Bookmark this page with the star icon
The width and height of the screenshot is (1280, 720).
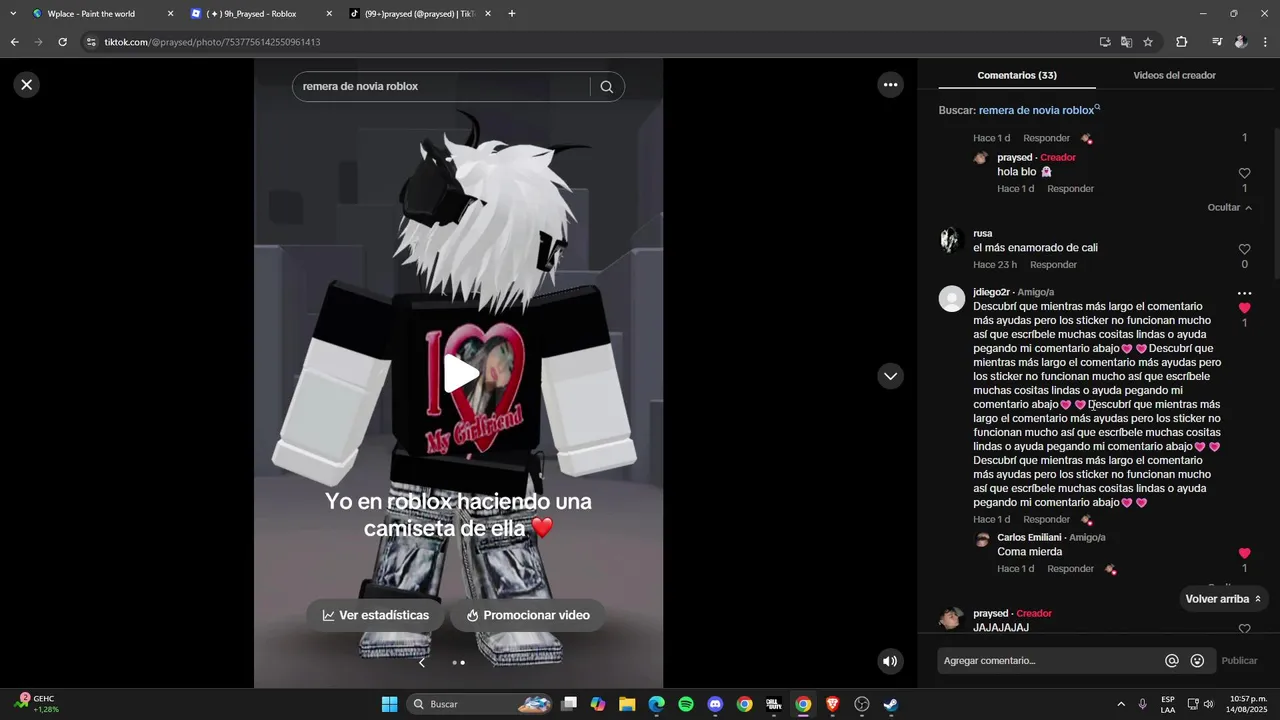[1148, 42]
